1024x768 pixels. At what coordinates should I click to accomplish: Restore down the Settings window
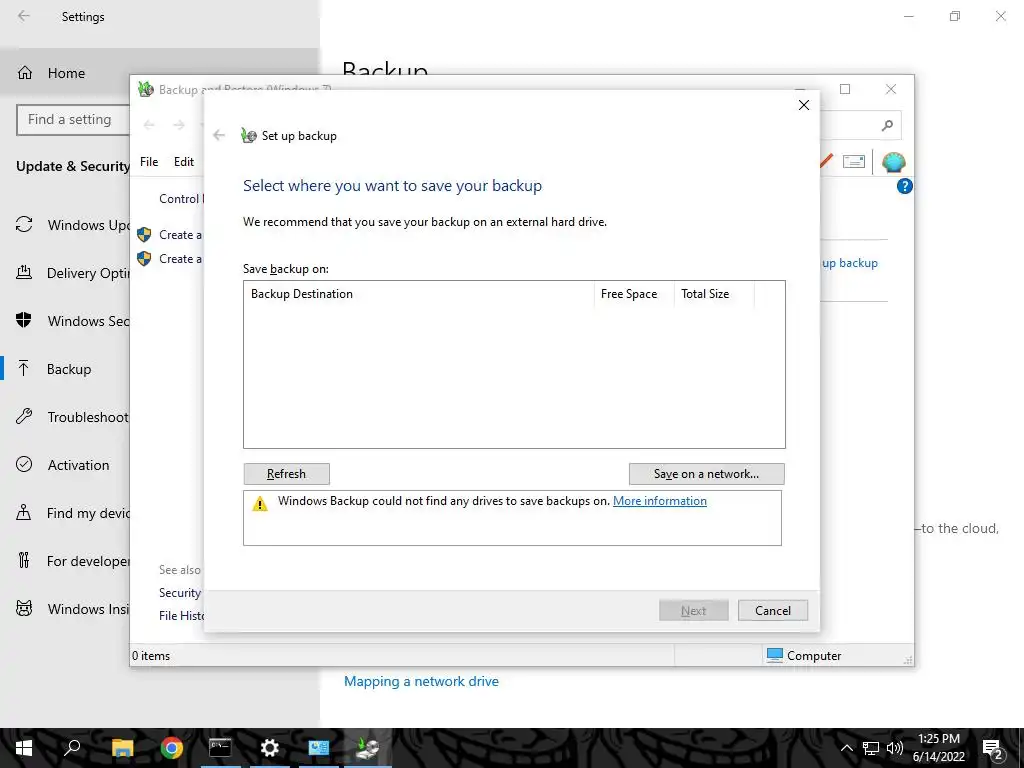(955, 16)
